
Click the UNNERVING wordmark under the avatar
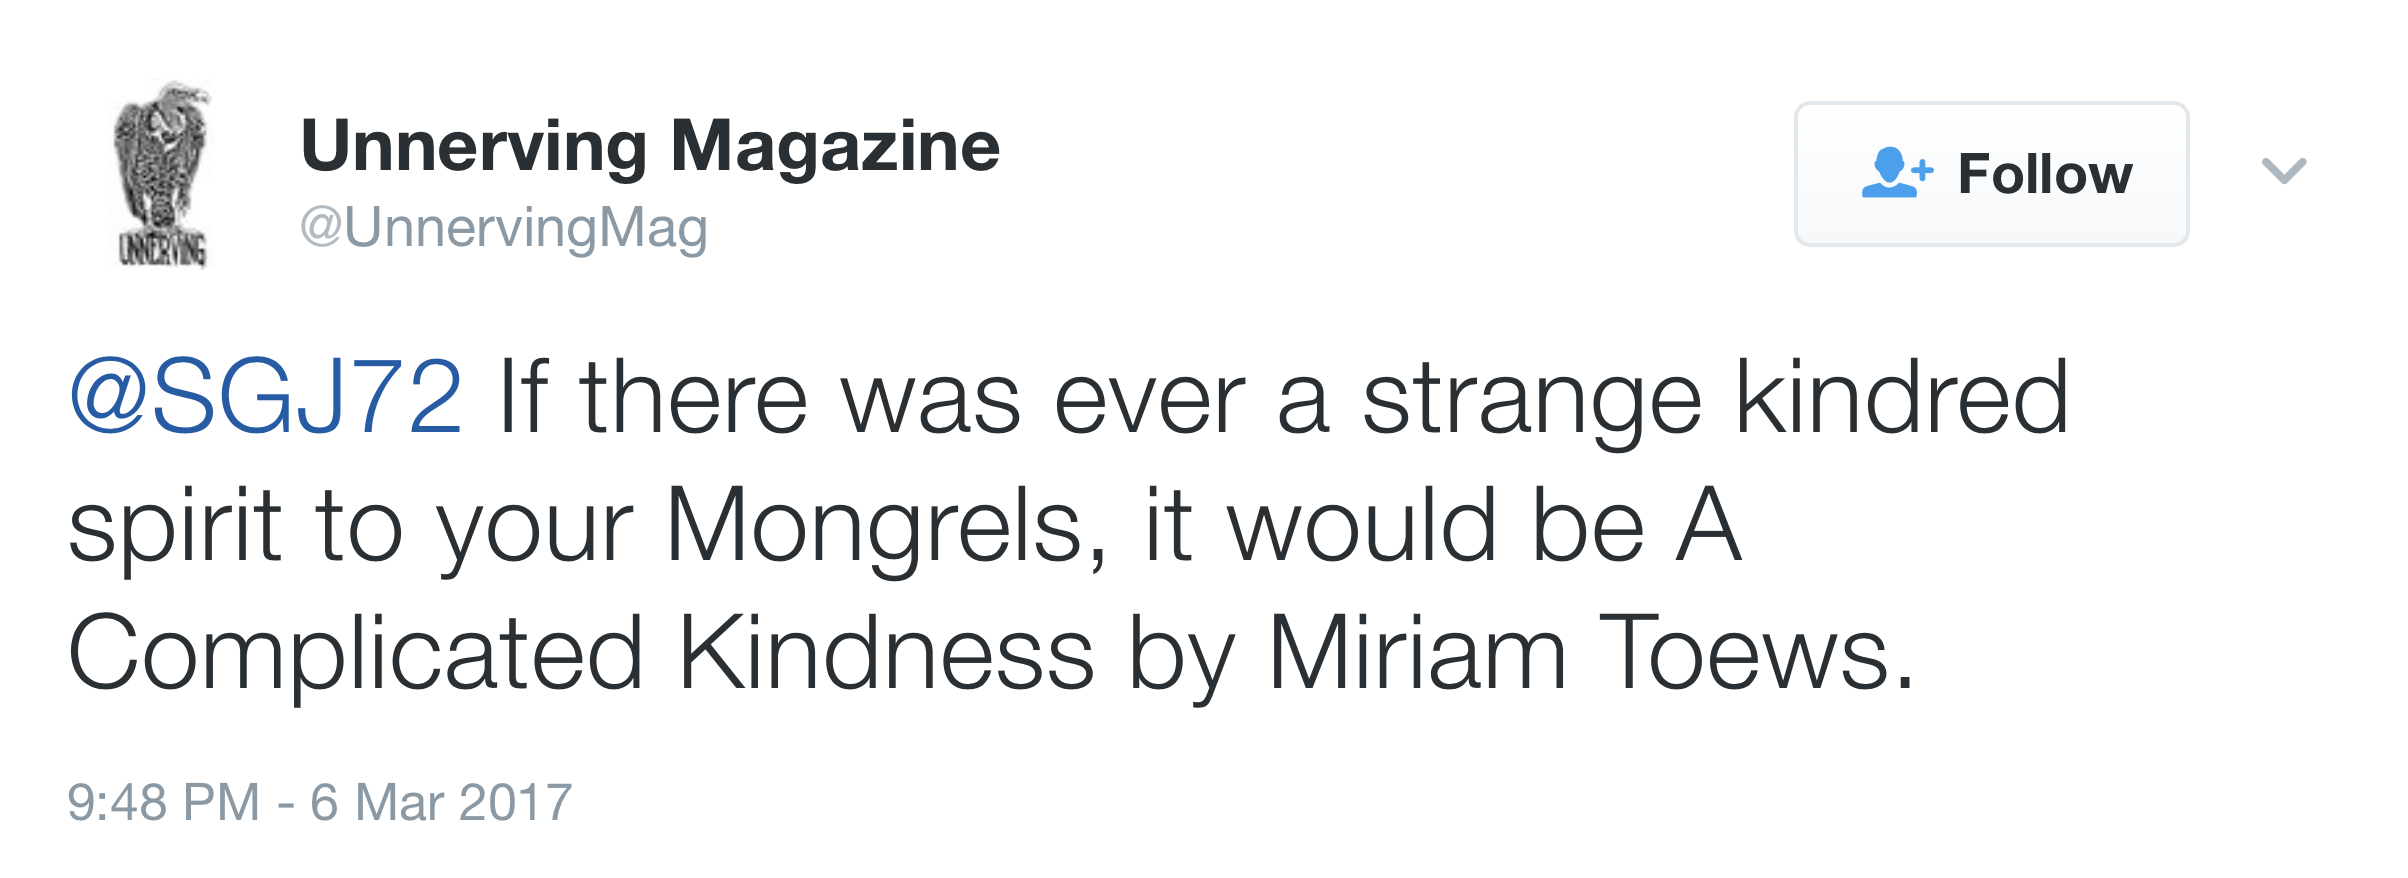[163, 248]
